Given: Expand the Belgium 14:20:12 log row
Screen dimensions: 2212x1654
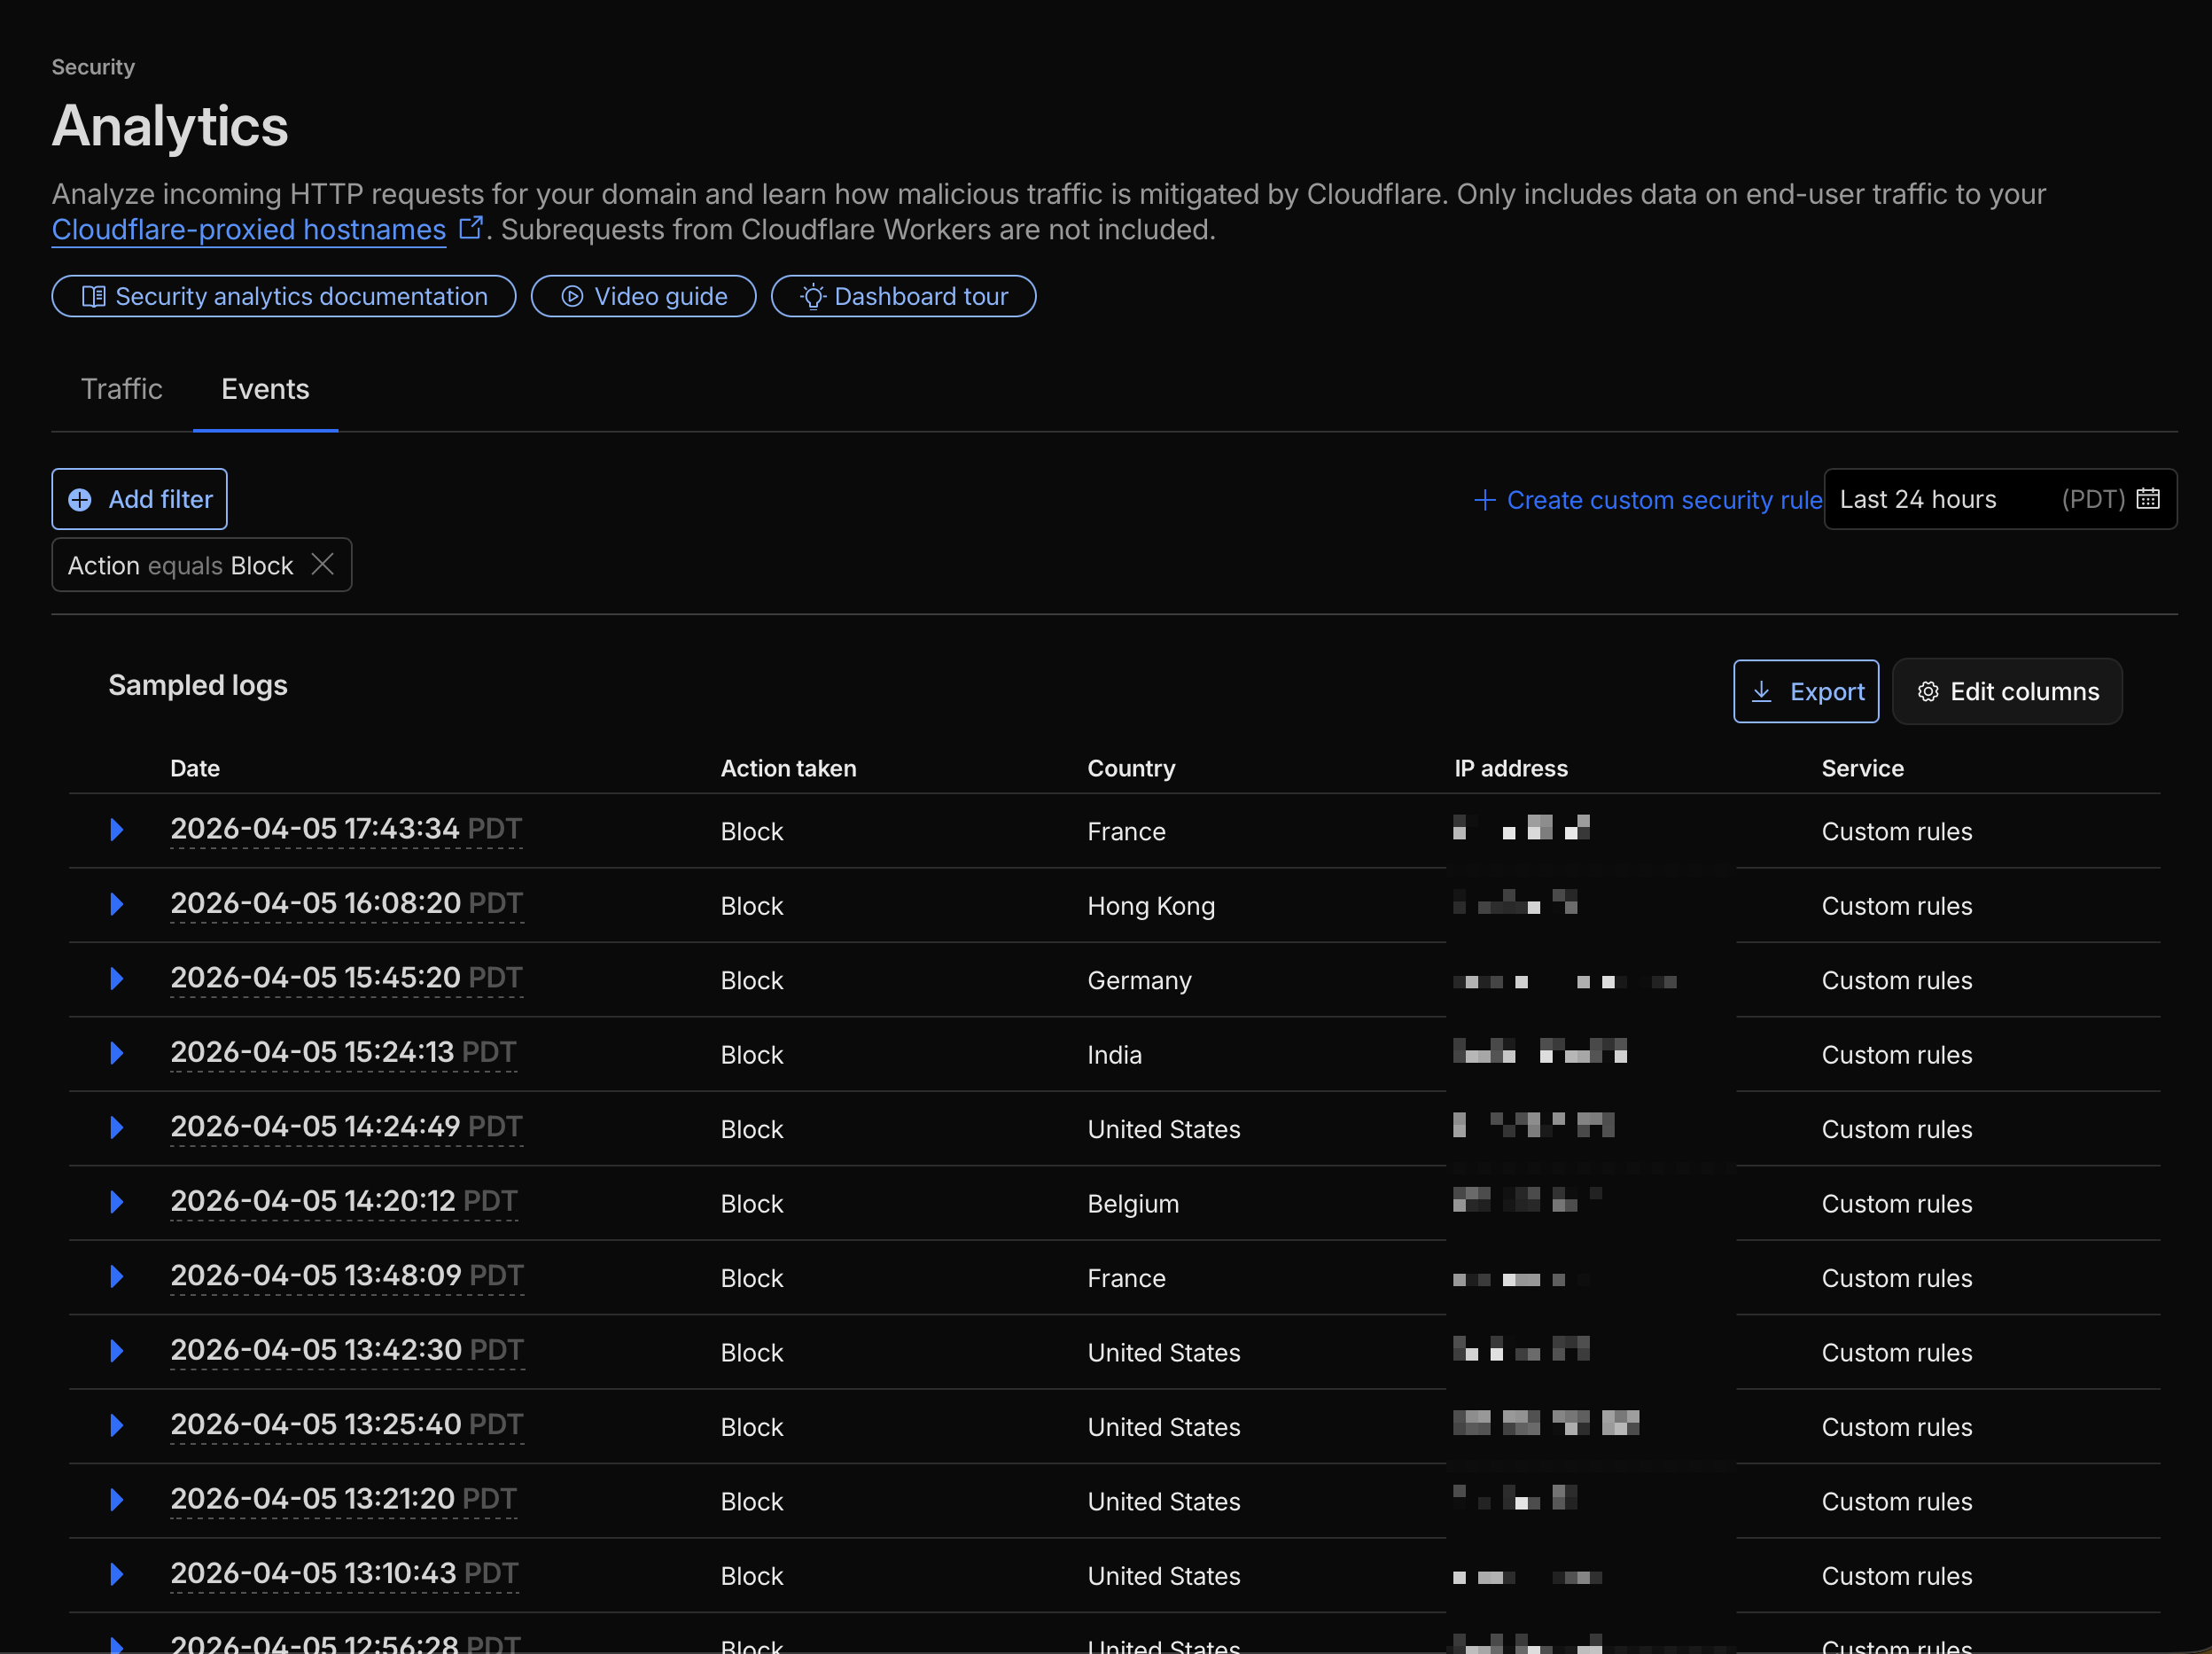Looking at the screenshot, I should (117, 1202).
